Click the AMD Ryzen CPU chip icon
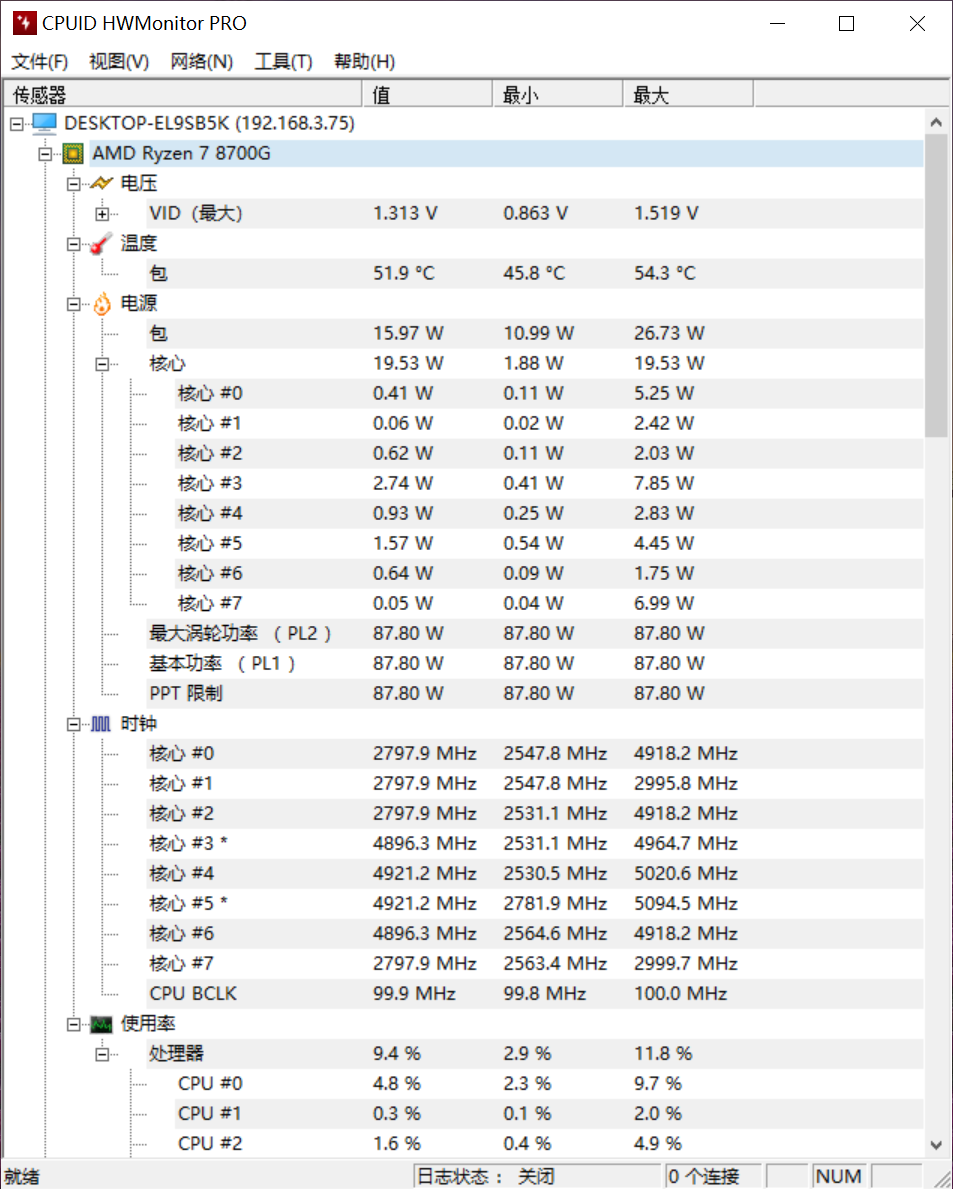The image size is (953, 1189). pos(73,154)
